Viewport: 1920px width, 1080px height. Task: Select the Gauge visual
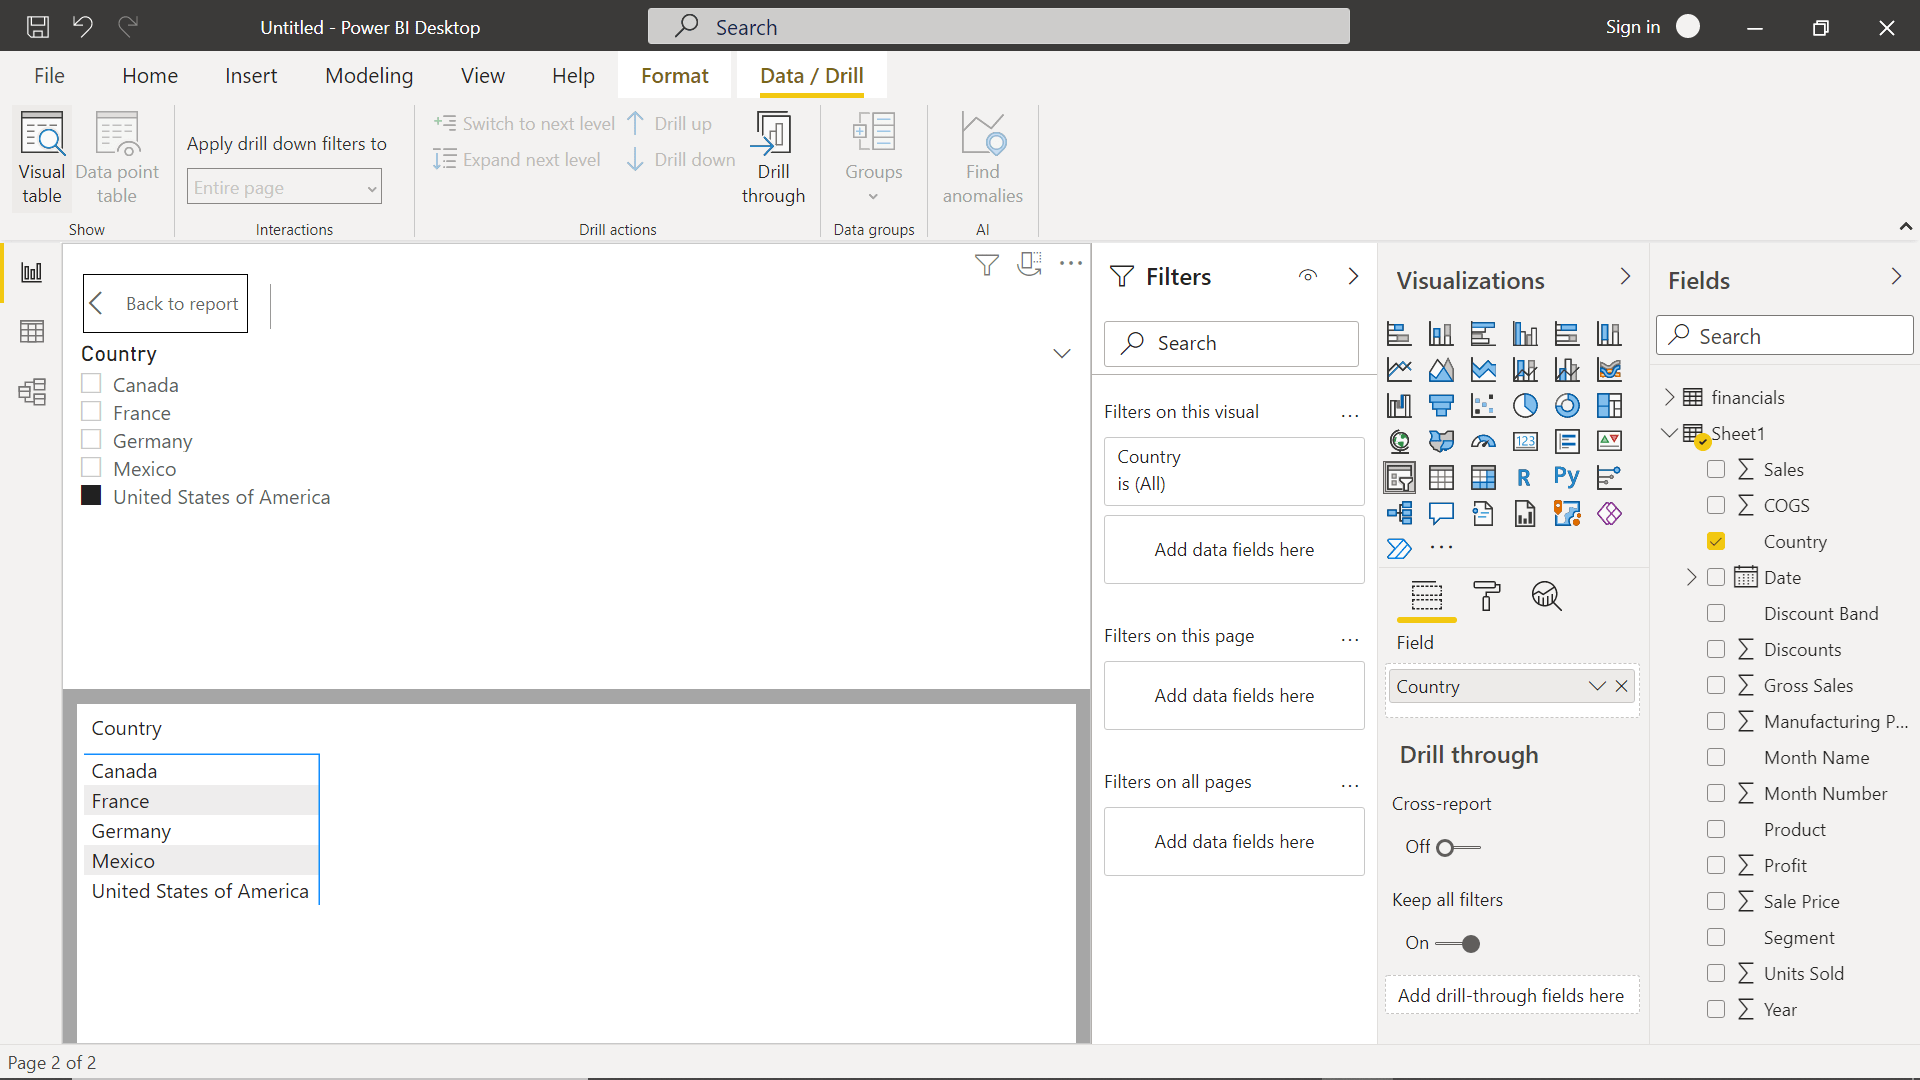1483,440
